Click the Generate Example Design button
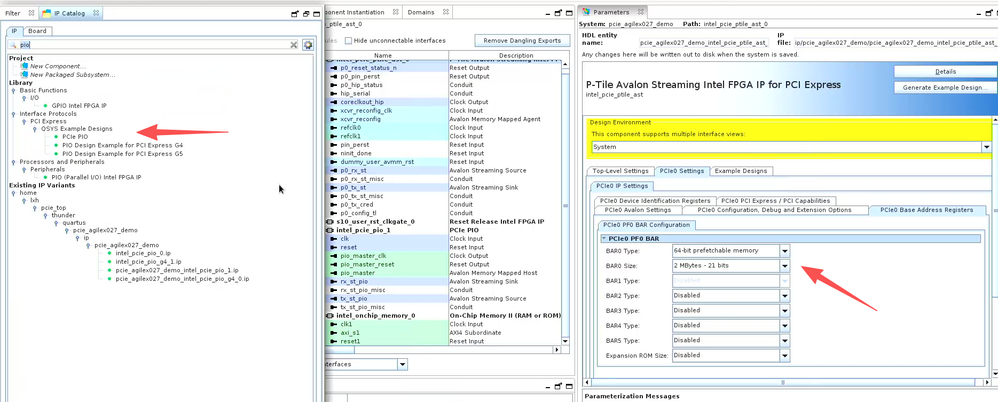The image size is (998, 402). coord(944,88)
